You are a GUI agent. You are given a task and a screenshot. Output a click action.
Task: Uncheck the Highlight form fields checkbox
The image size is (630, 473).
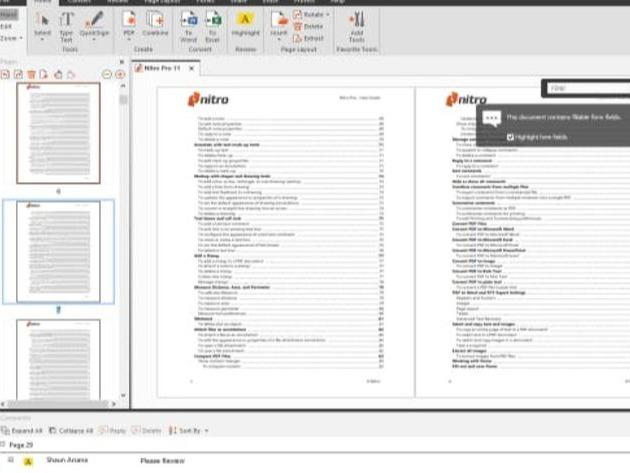pos(510,136)
